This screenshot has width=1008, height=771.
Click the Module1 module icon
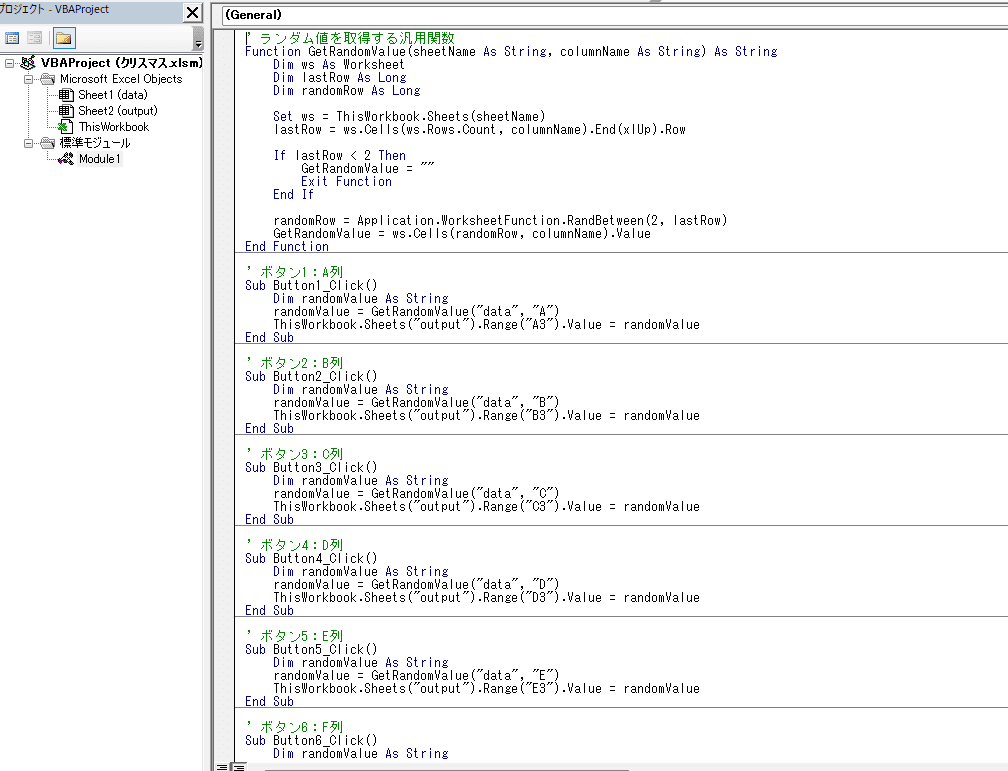coord(66,159)
